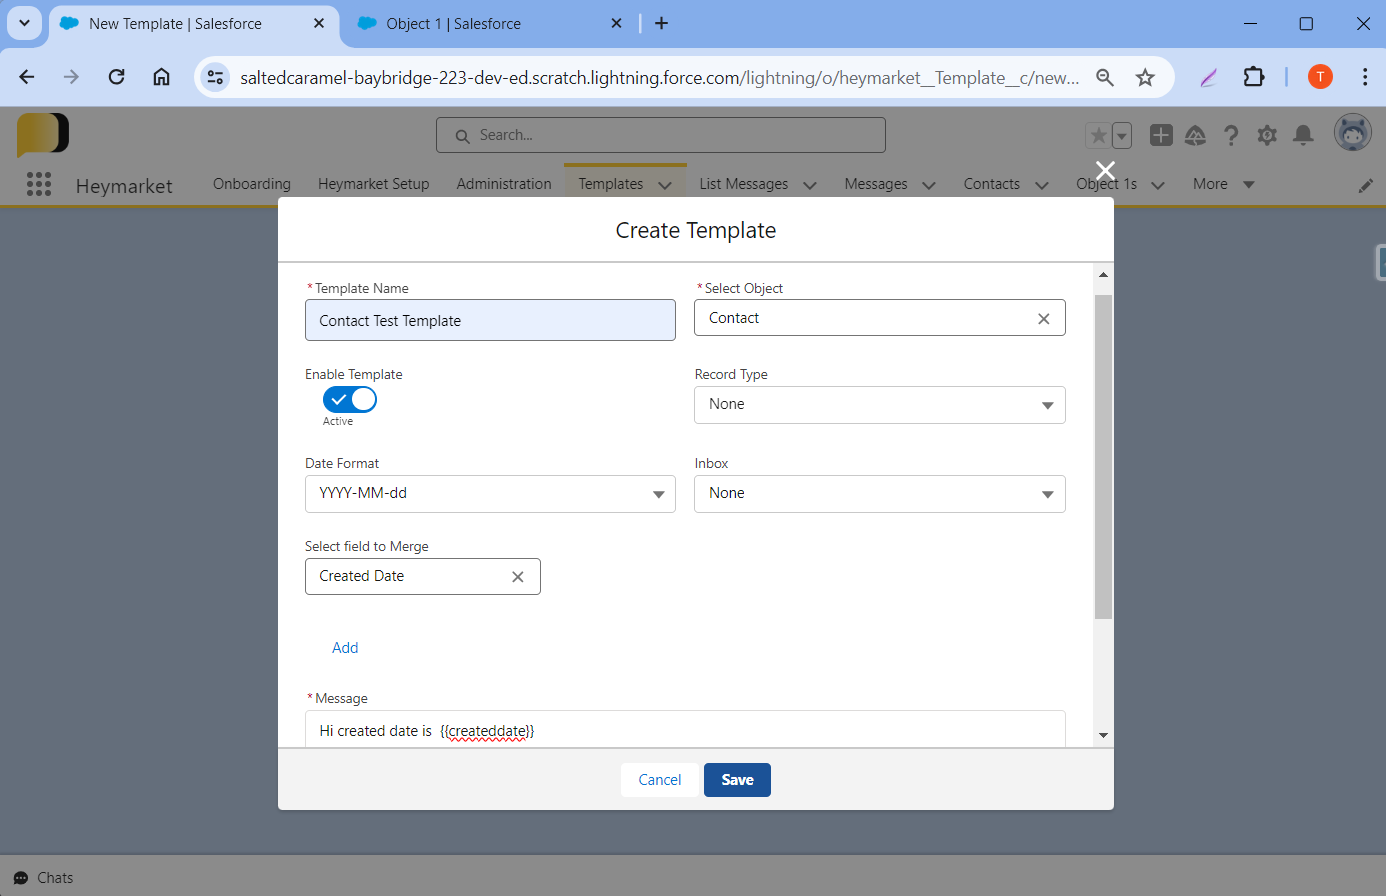Open the Salesforce Setup gear
The height and width of the screenshot is (896, 1386).
1267,135
